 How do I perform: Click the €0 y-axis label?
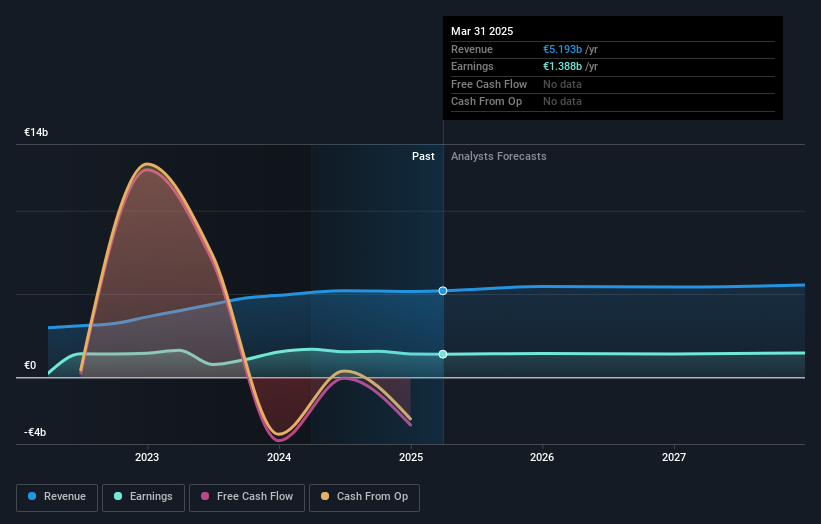30,365
